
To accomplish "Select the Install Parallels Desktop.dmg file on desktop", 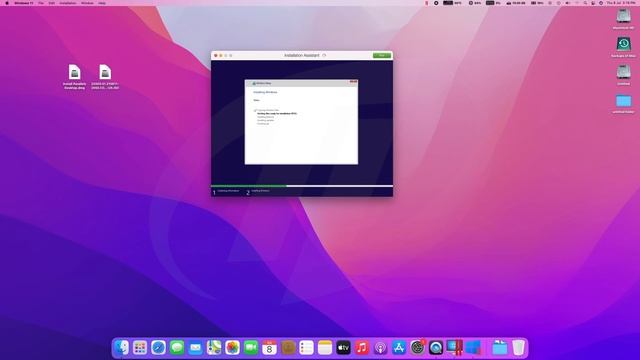I will [74, 77].
